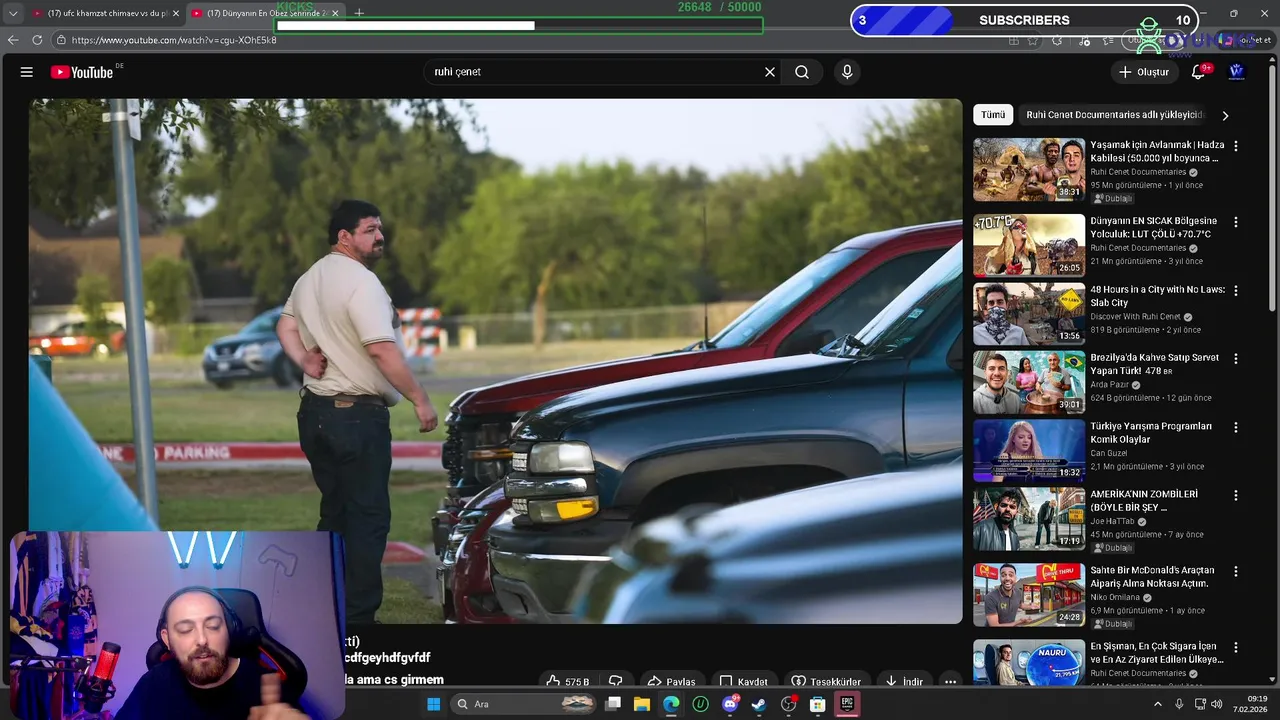Image resolution: width=1280 pixels, height=720 pixels.
Task: Click the browser address bar URL
Action: 174,40
